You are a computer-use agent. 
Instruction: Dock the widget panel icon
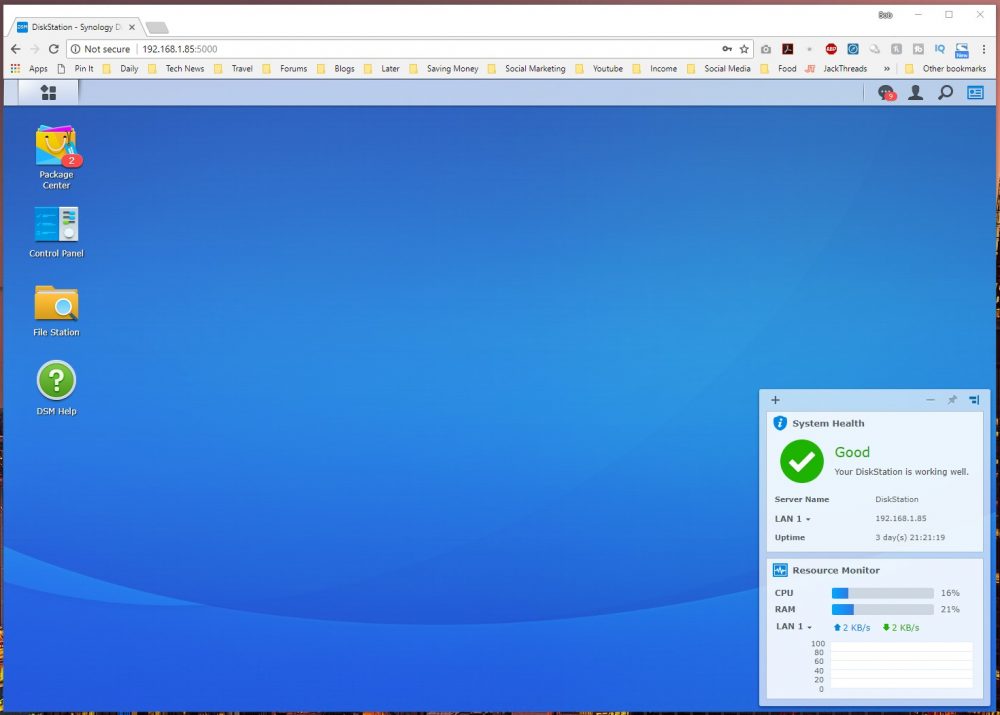(974, 400)
